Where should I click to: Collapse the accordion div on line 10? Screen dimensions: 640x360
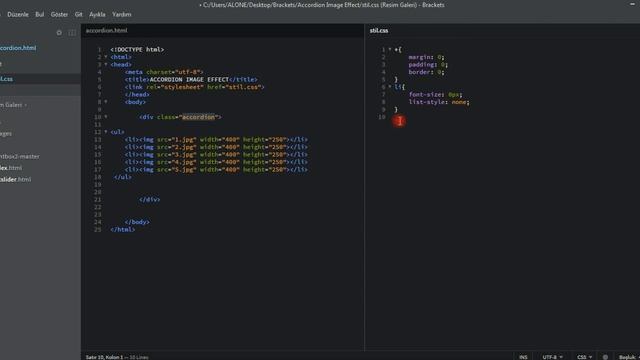pos(106,117)
